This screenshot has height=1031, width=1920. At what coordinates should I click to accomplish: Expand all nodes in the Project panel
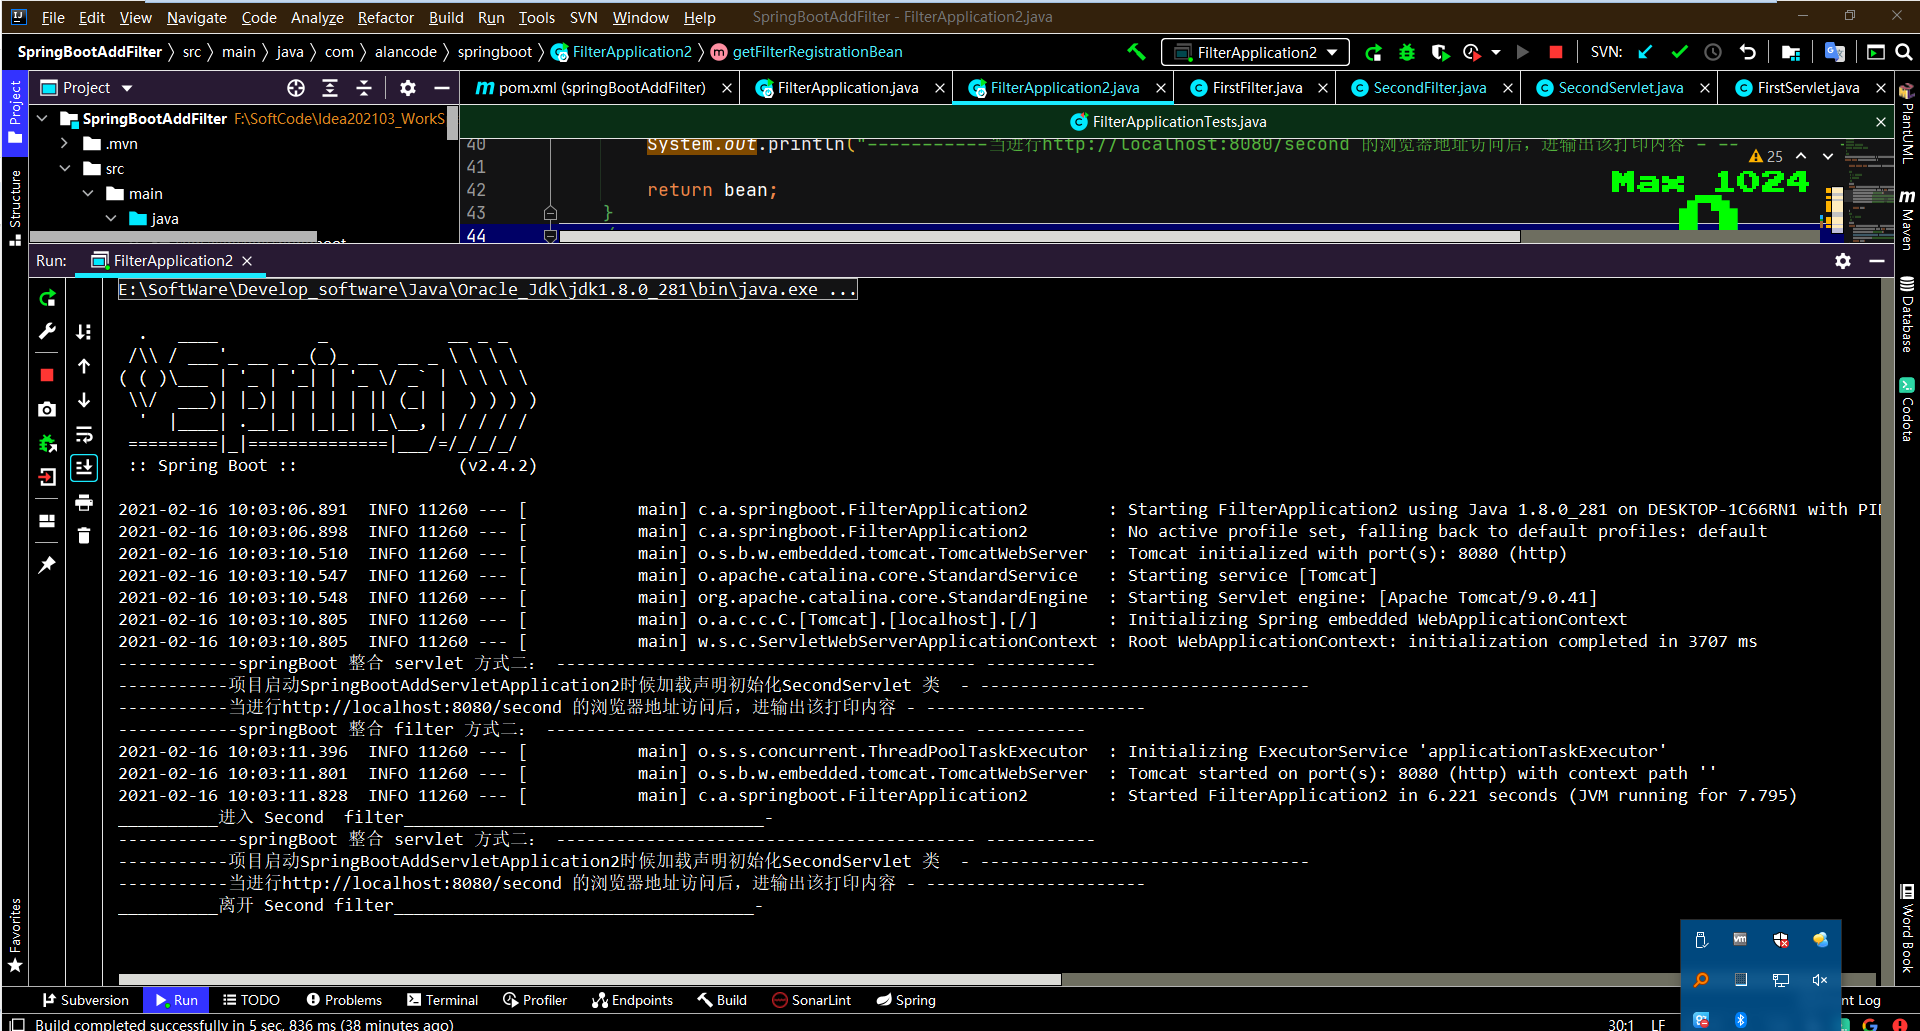(330, 88)
